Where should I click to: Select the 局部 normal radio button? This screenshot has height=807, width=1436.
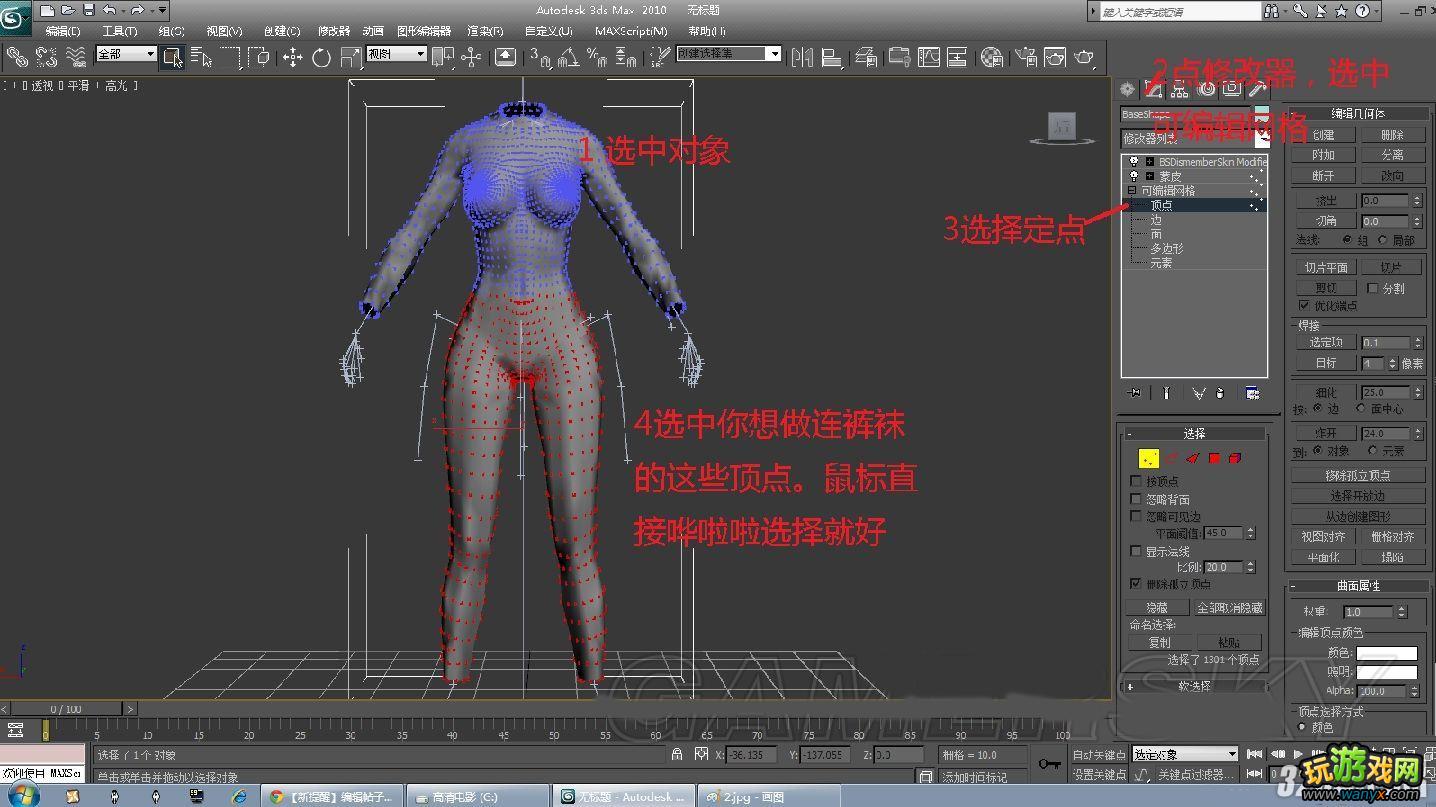(x=1383, y=240)
